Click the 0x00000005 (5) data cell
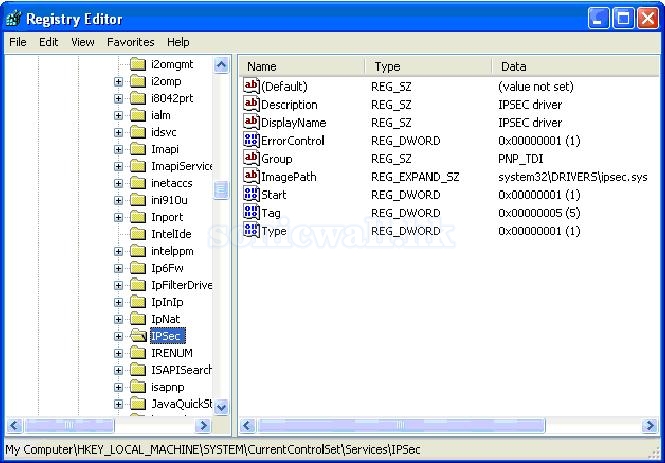Screen dimensions: 665x463 point(539,213)
